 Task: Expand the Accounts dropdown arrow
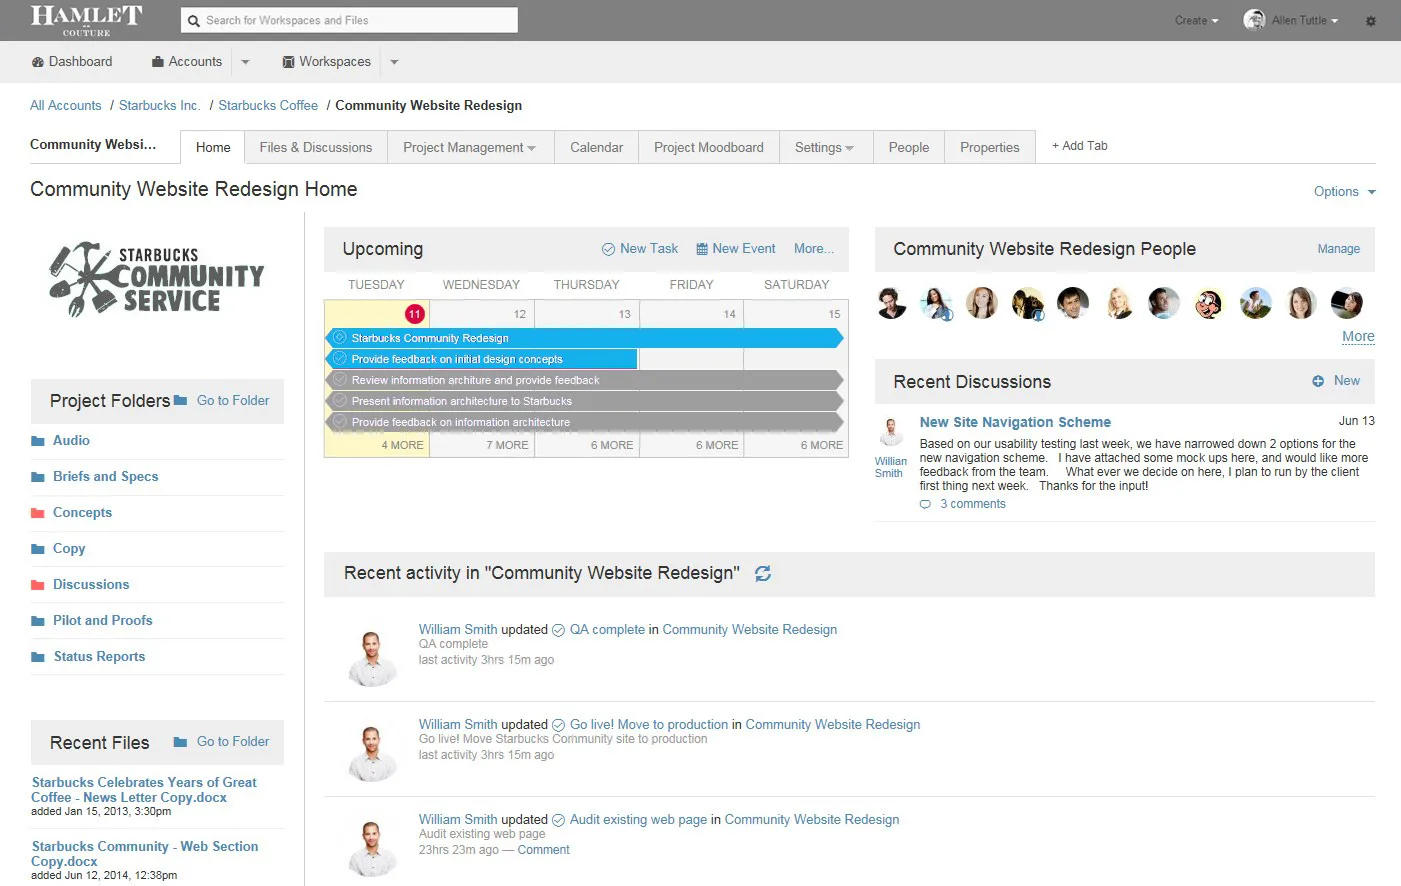click(x=245, y=62)
